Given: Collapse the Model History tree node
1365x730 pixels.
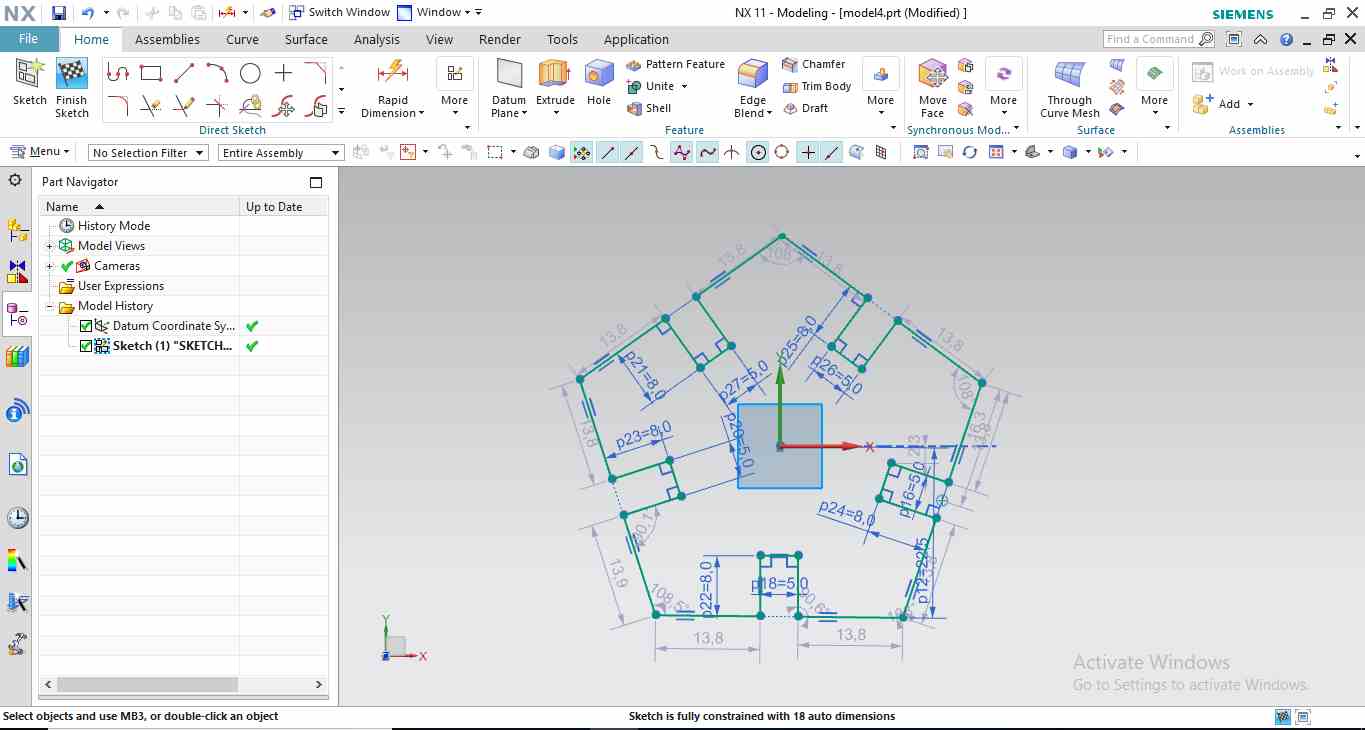Looking at the screenshot, I should coord(49,306).
